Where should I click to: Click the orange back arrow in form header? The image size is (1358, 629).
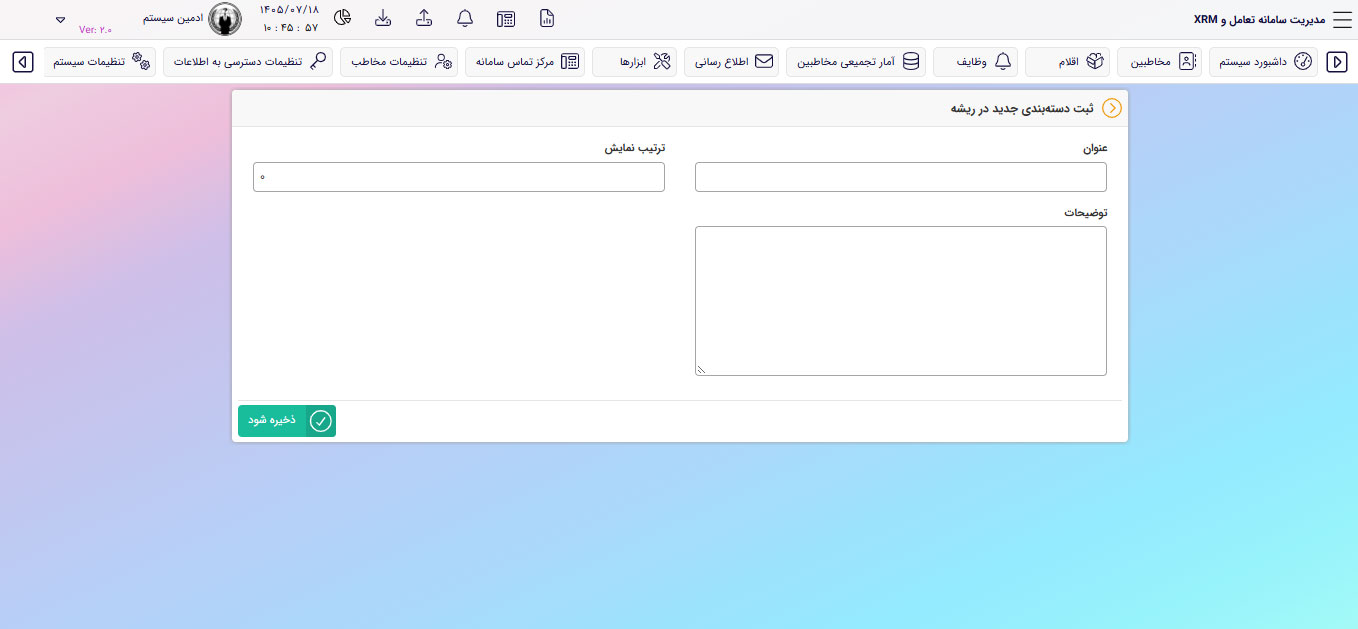click(1111, 108)
